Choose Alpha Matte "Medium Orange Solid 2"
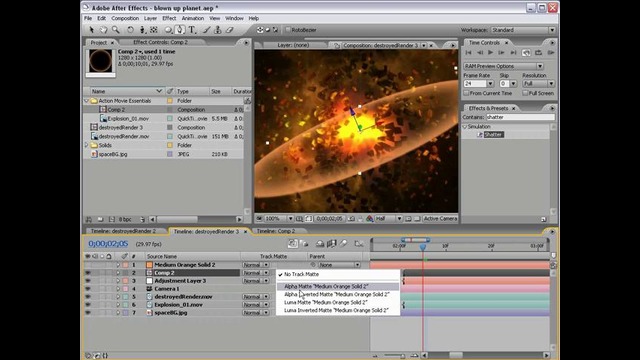The height and width of the screenshot is (360, 640). tap(338, 287)
